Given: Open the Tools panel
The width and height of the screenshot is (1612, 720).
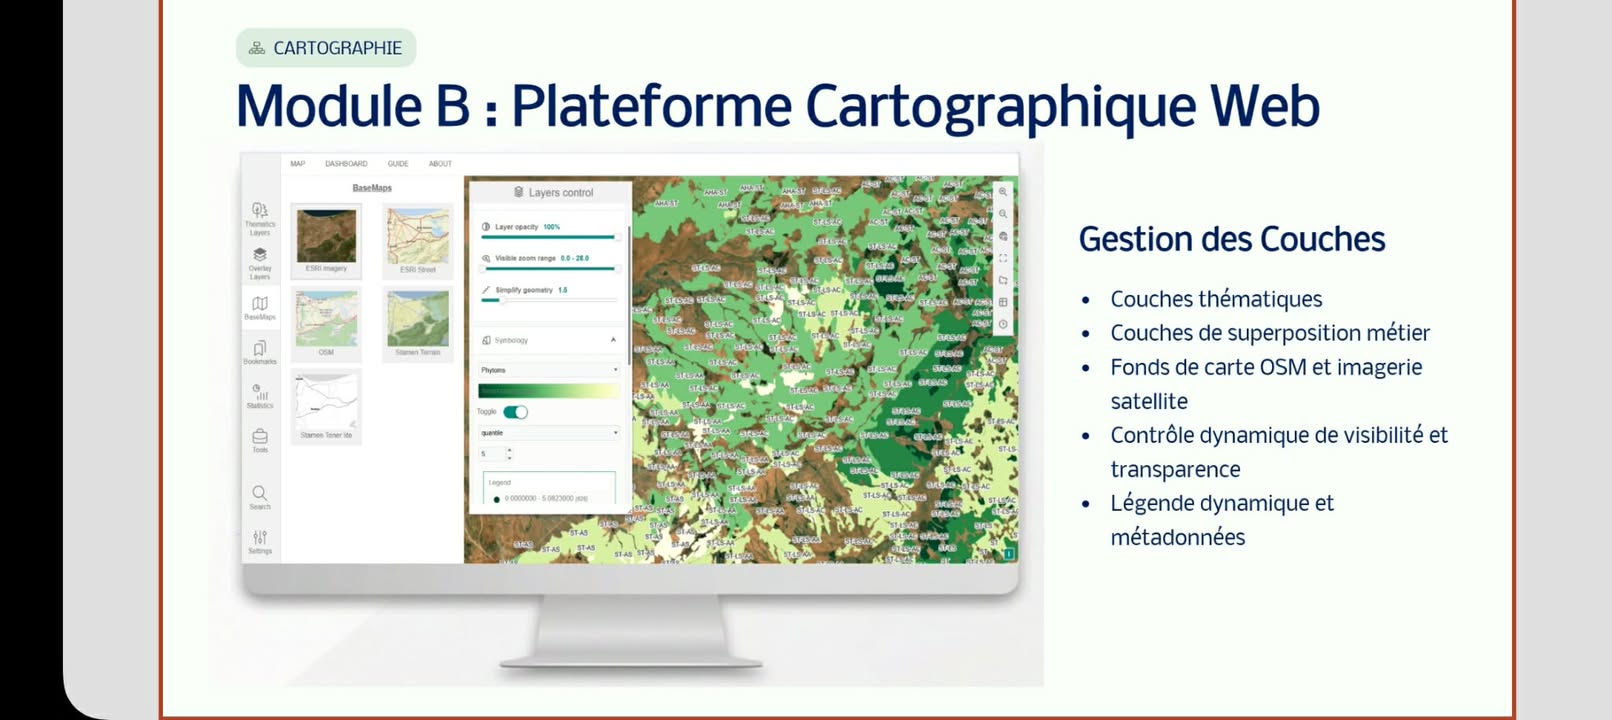Looking at the screenshot, I should pyautogui.click(x=260, y=440).
